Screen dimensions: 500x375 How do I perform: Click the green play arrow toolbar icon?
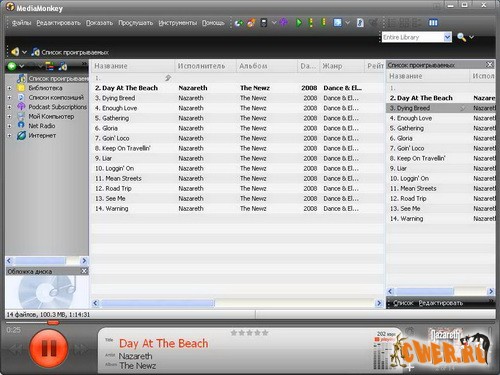point(299,23)
